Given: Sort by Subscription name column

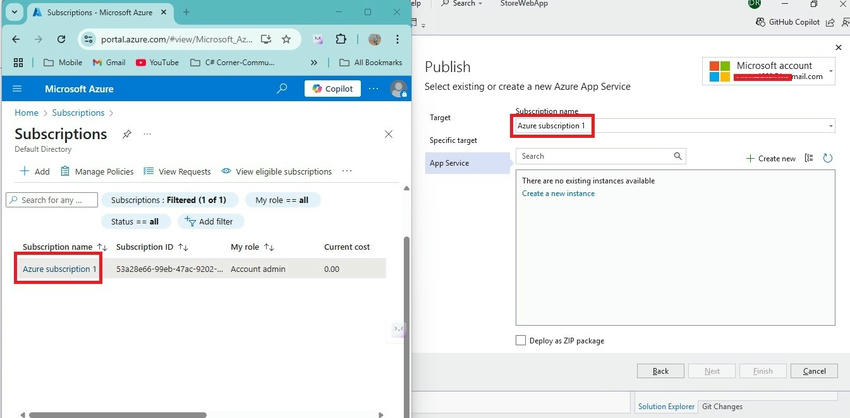Looking at the screenshot, I should (65, 247).
